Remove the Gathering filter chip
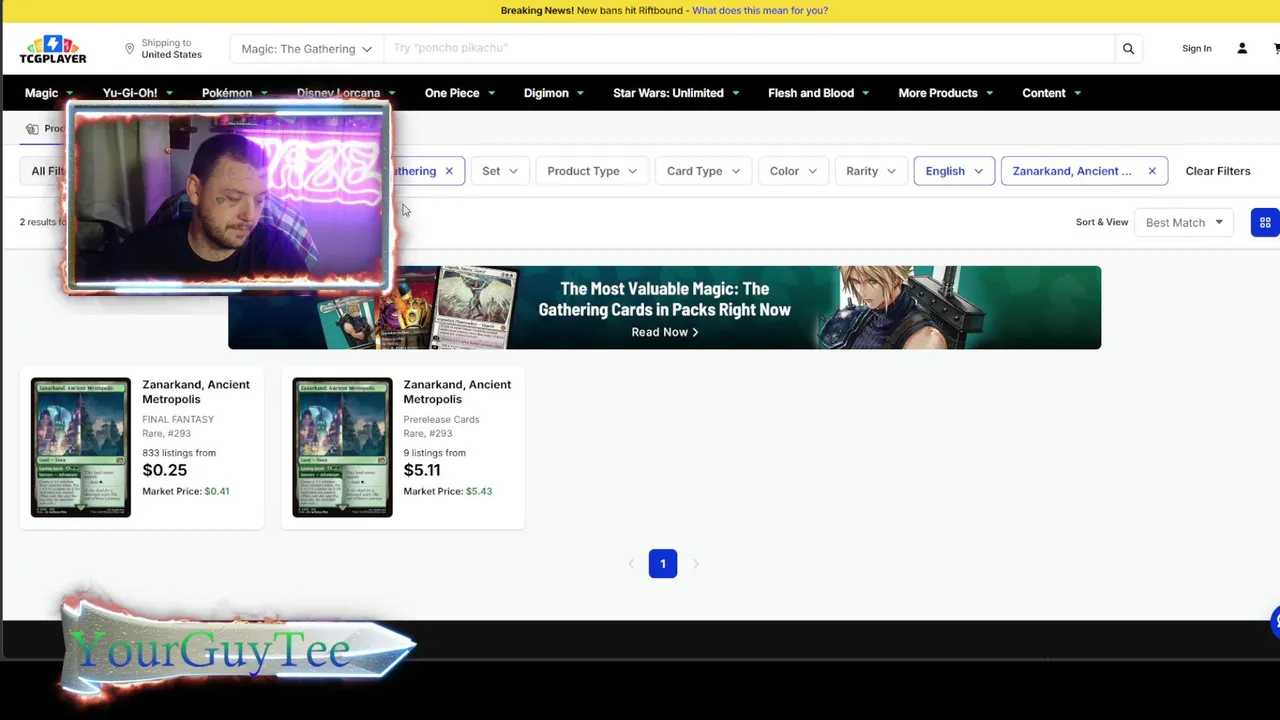 449,171
